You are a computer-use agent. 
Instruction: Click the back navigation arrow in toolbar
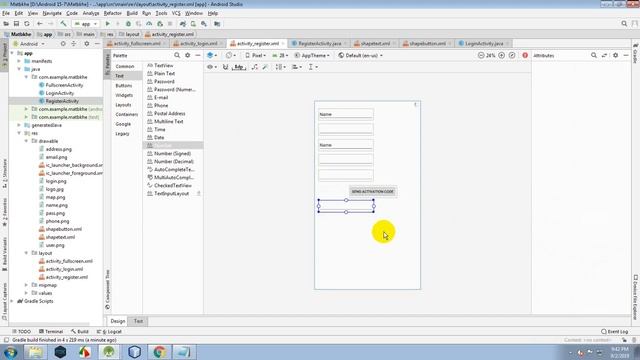(40, 24)
